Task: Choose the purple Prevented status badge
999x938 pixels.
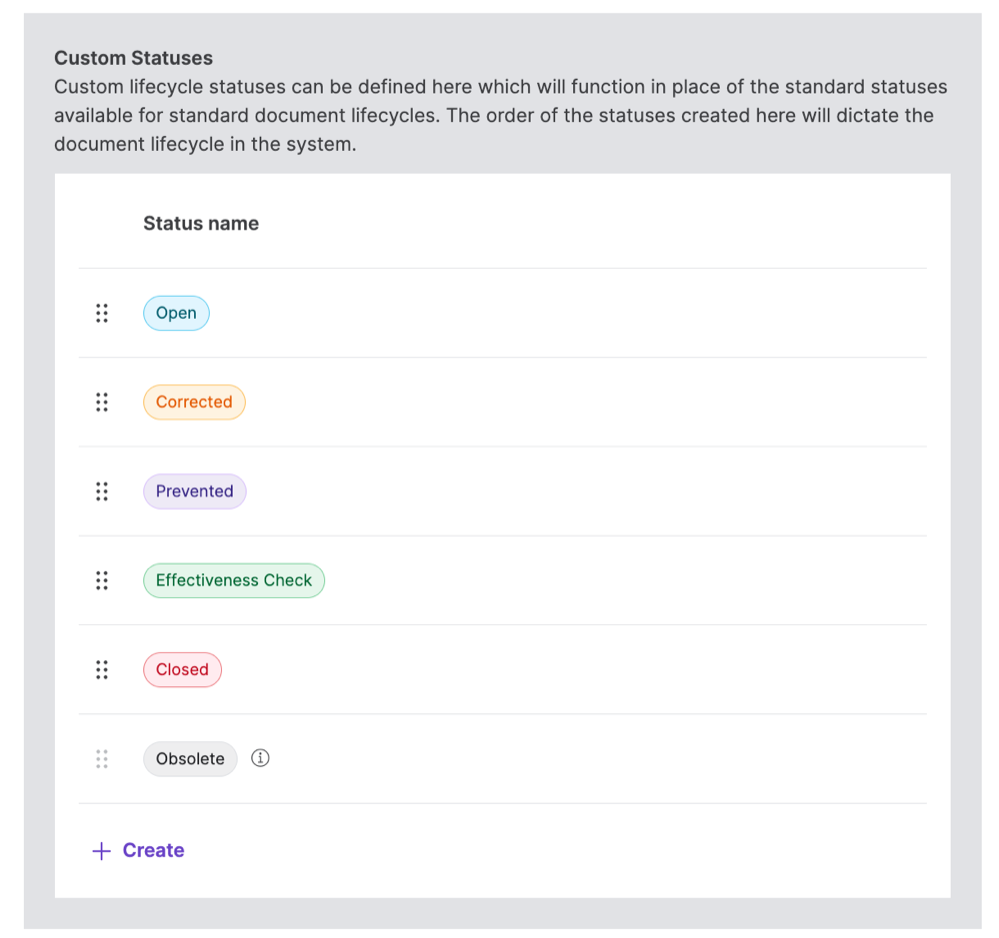Action: (x=194, y=491)
